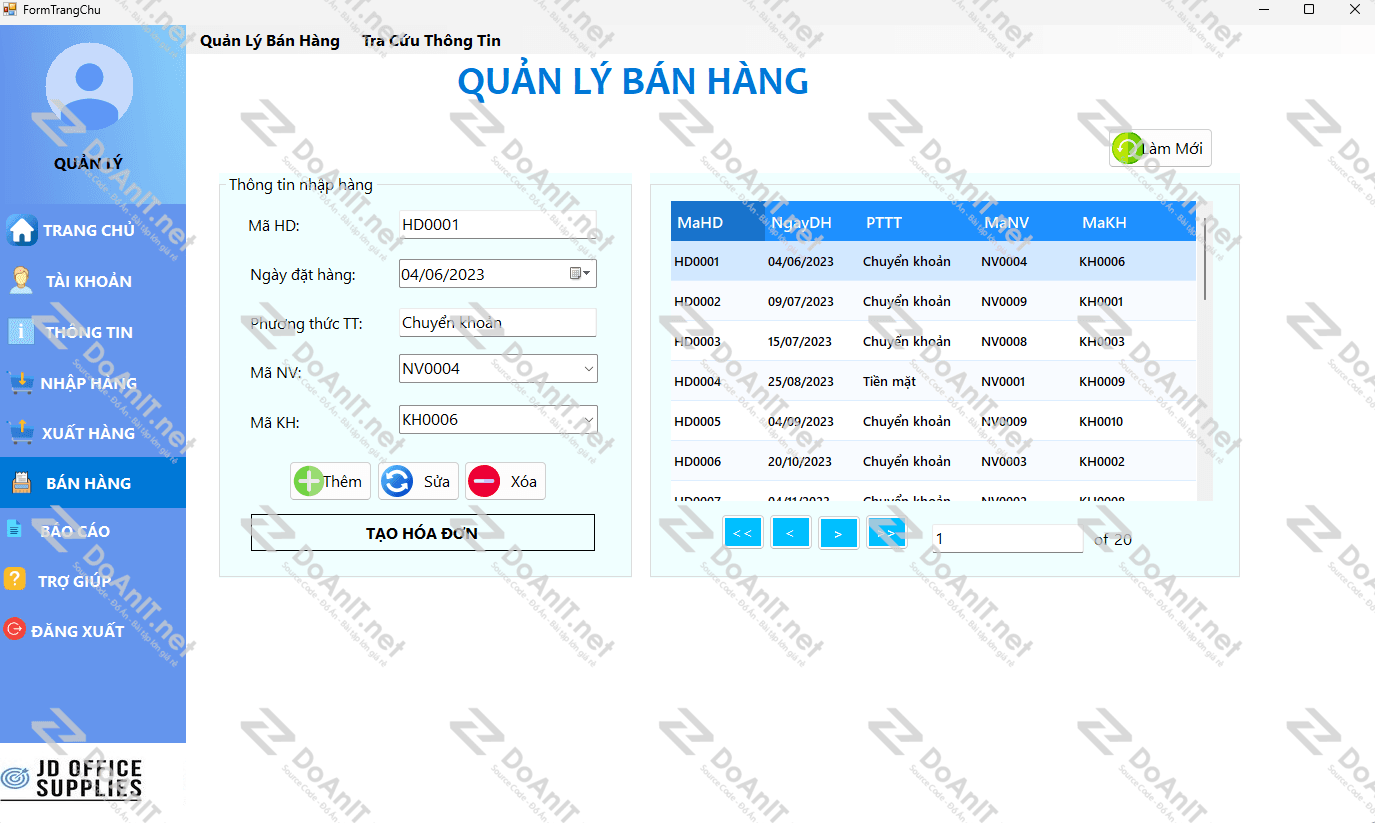The width and height of the screenshot is (1375, 823).
Task: Click the red minus icon on Xóa
Action: [484, 481]
